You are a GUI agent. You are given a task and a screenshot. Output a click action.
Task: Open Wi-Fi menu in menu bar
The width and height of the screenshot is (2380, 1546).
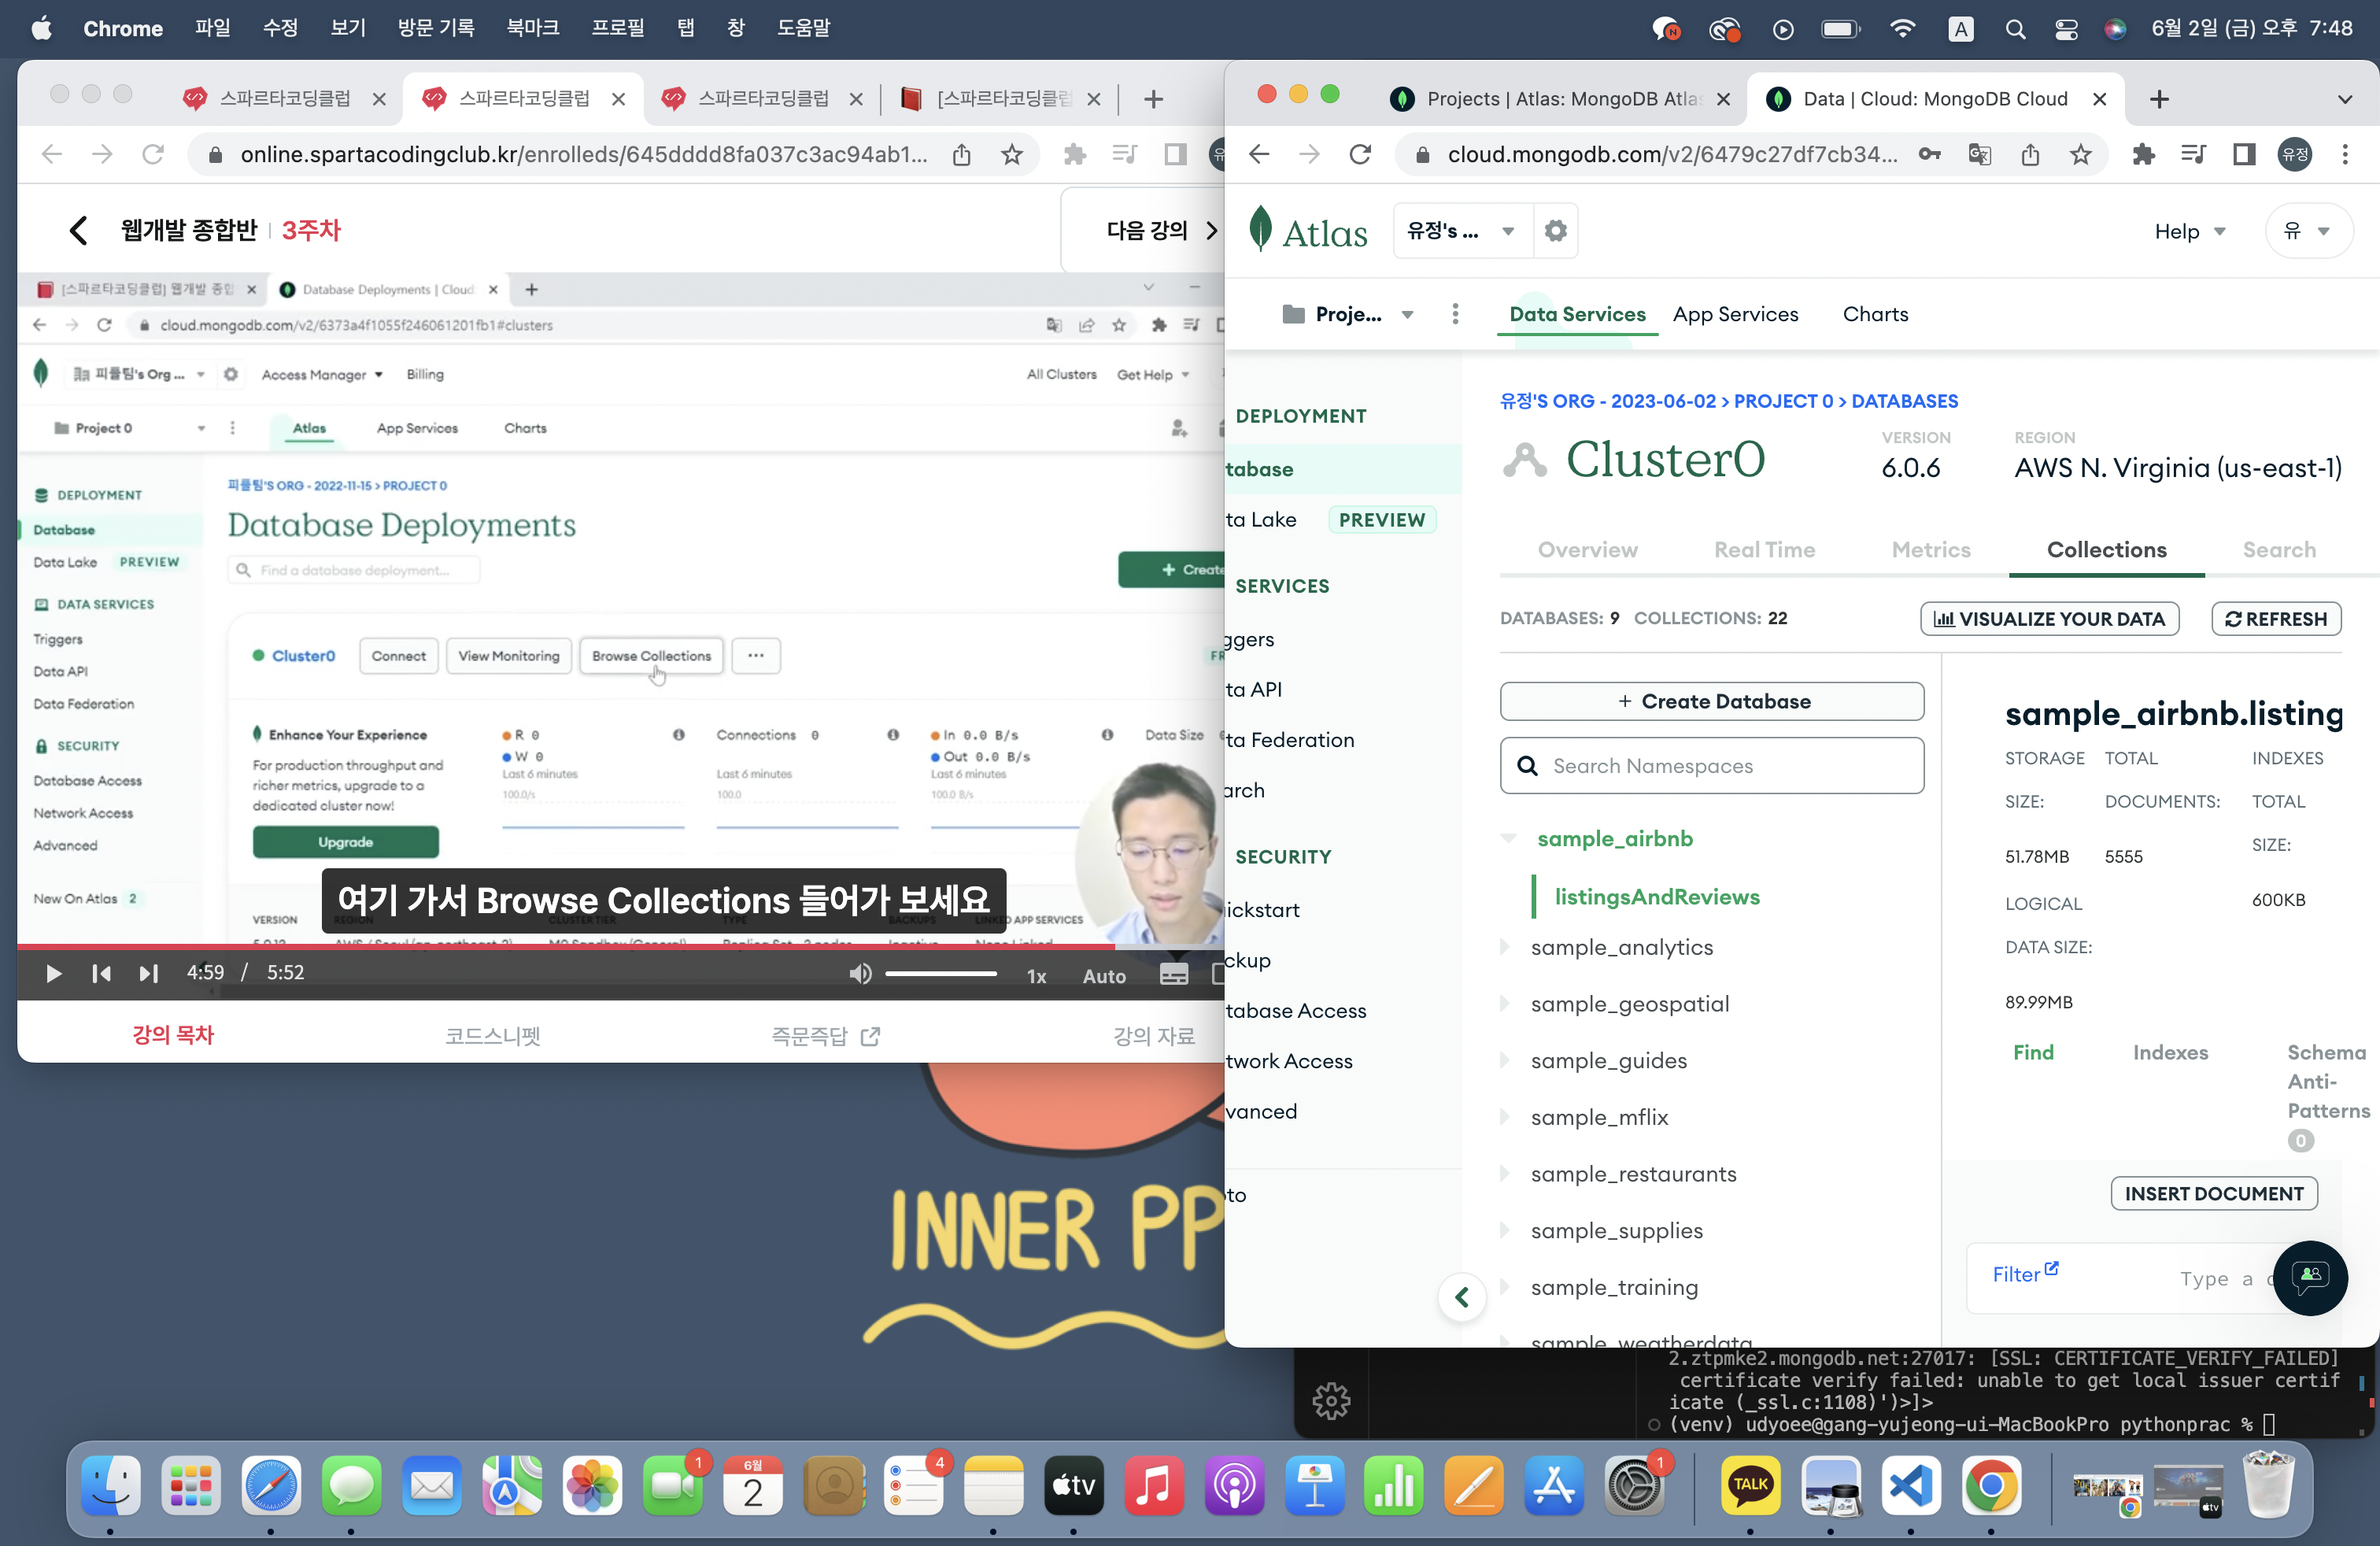1902,29
